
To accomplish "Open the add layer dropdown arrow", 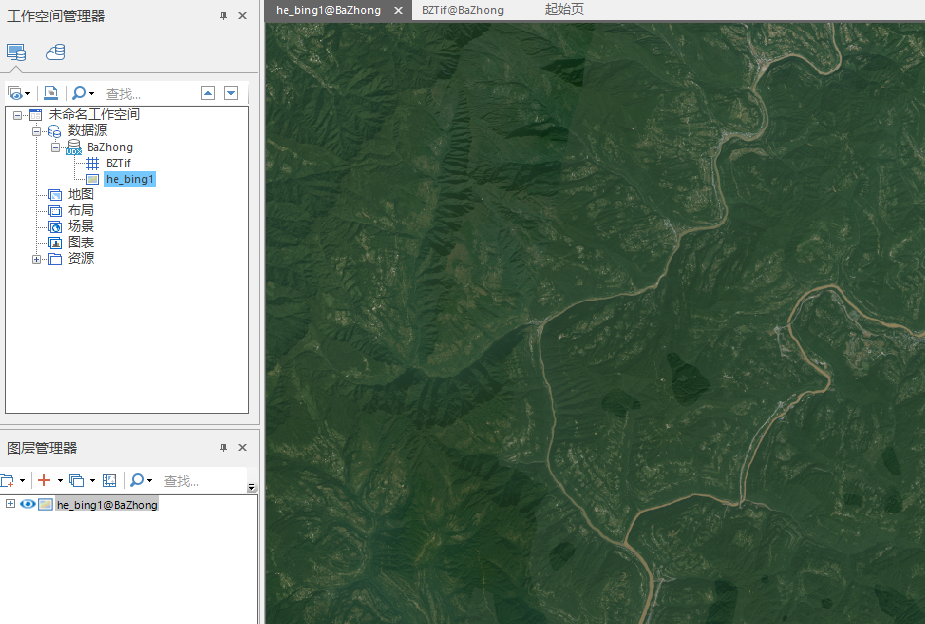I will pyautogui.click(x=60, y=481).
